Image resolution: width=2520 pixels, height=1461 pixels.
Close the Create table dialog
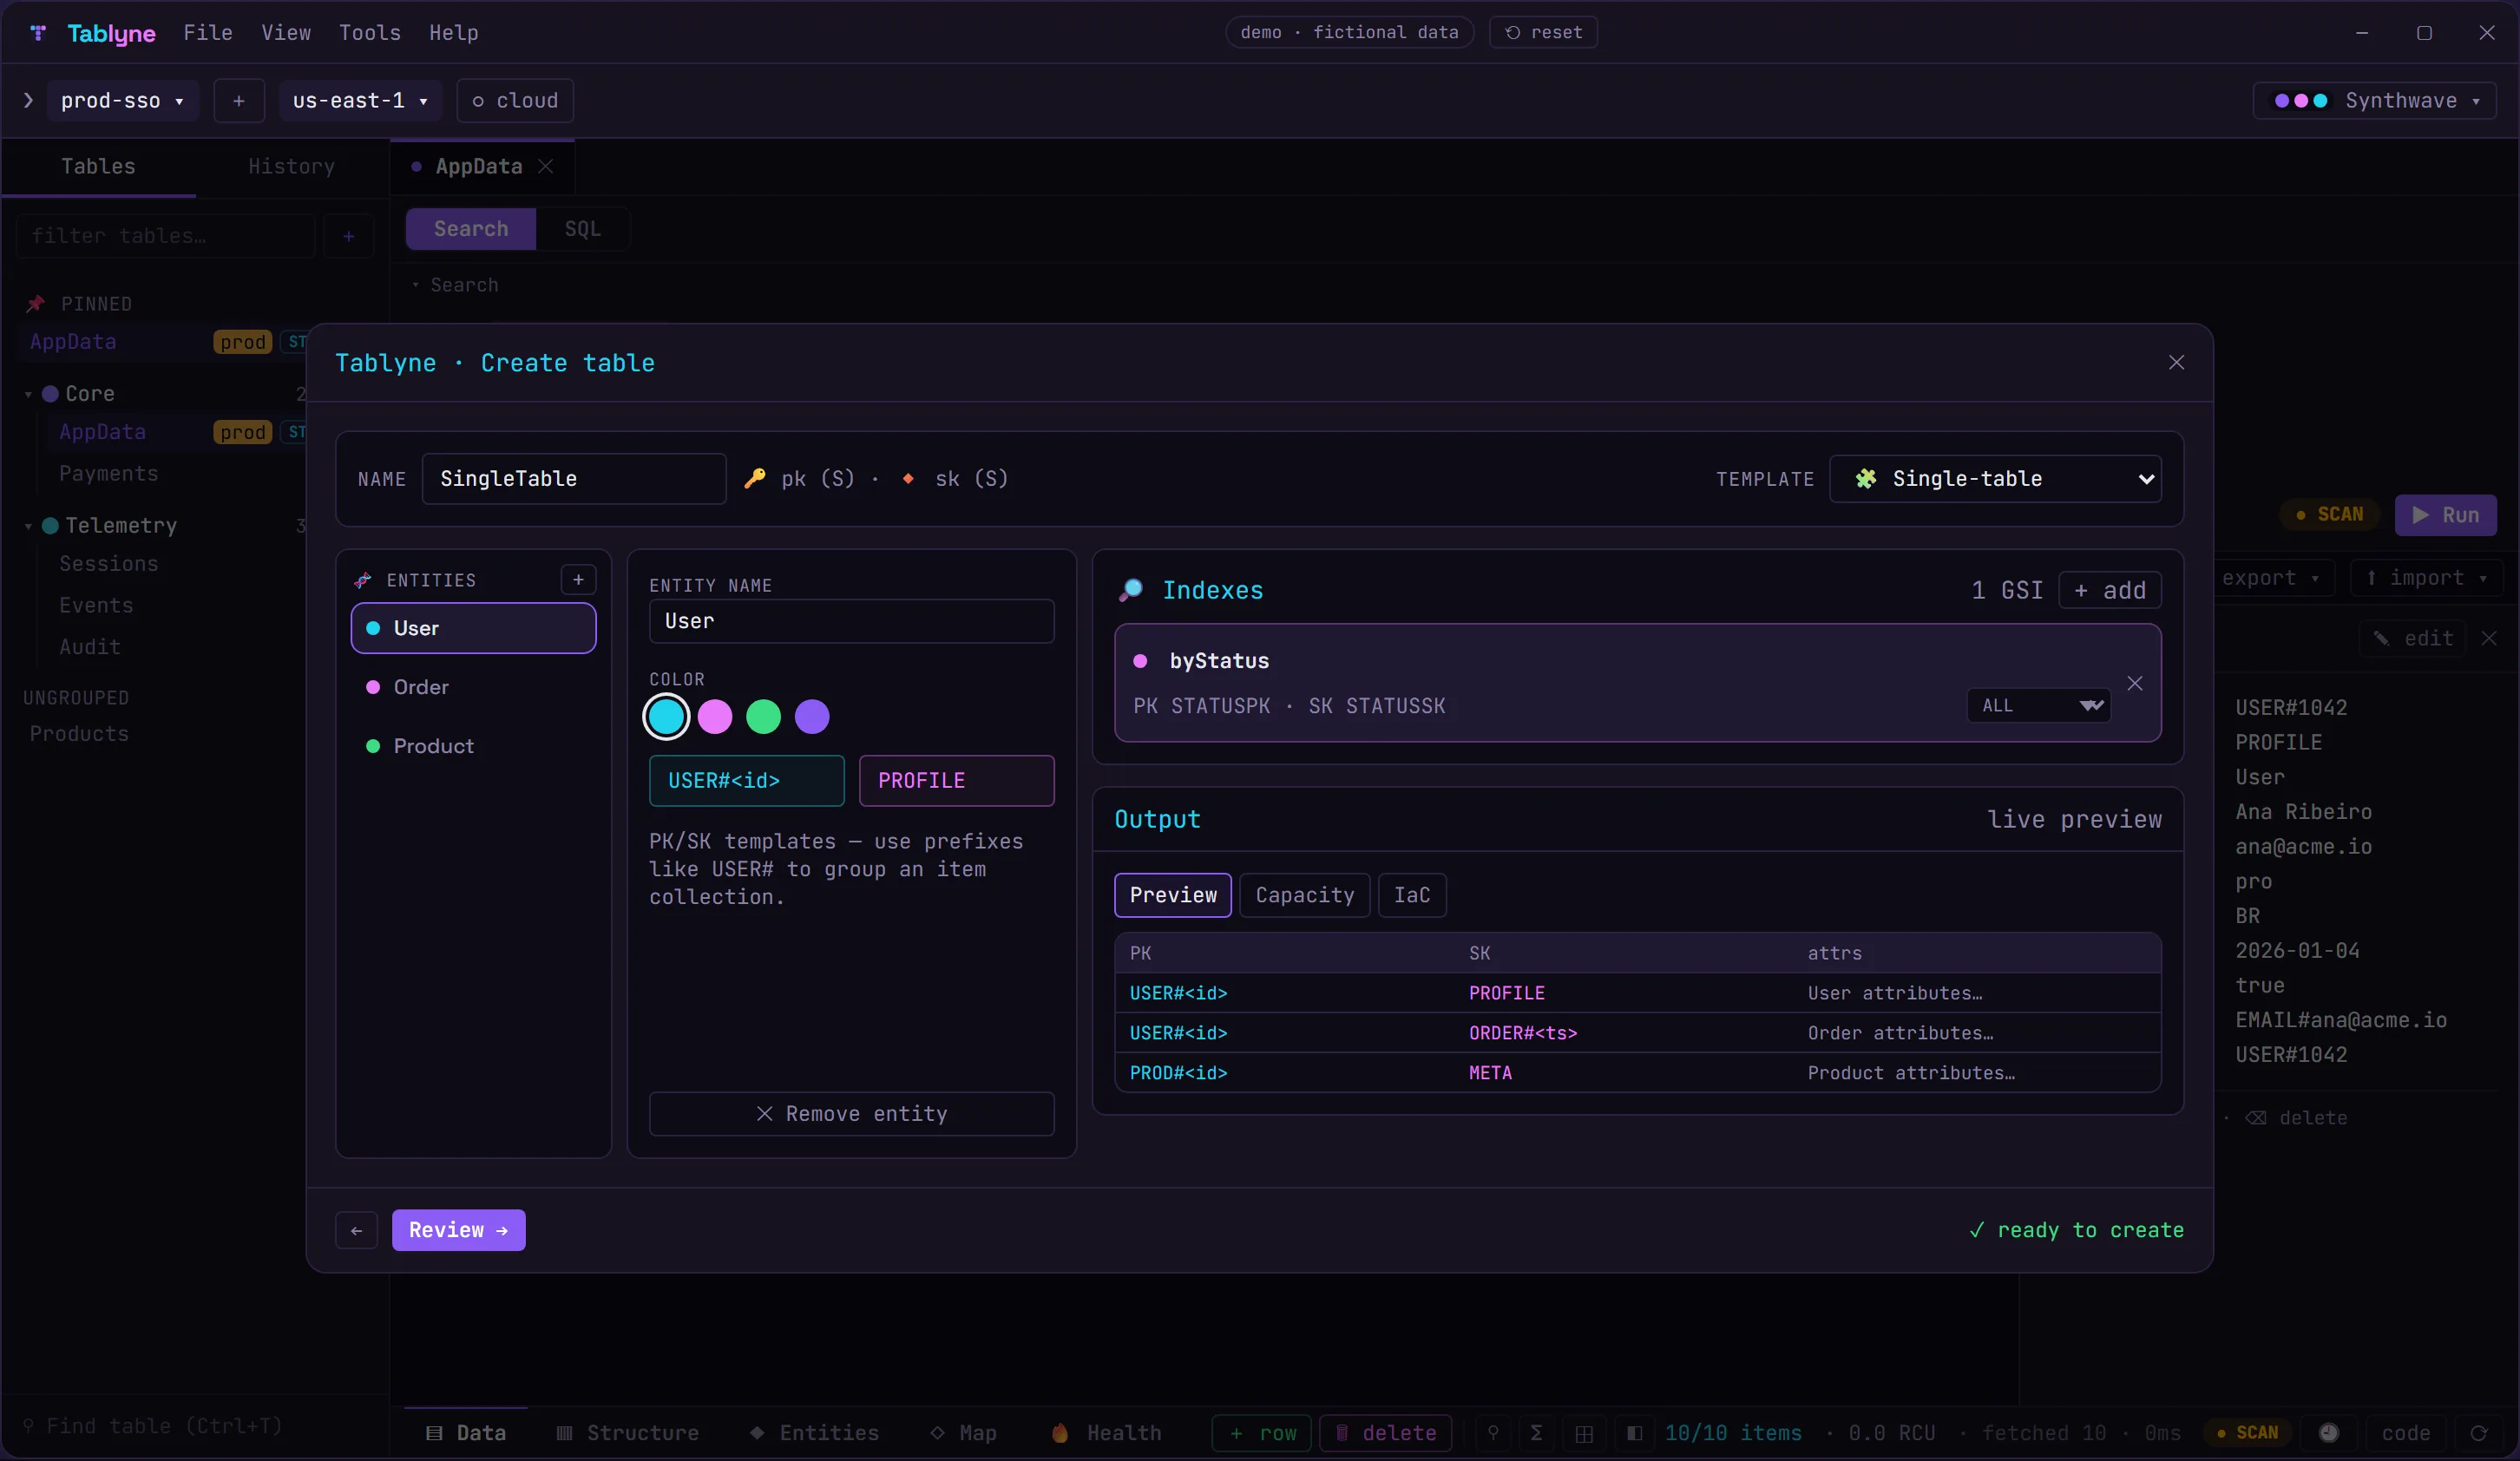pos(2176,362)
